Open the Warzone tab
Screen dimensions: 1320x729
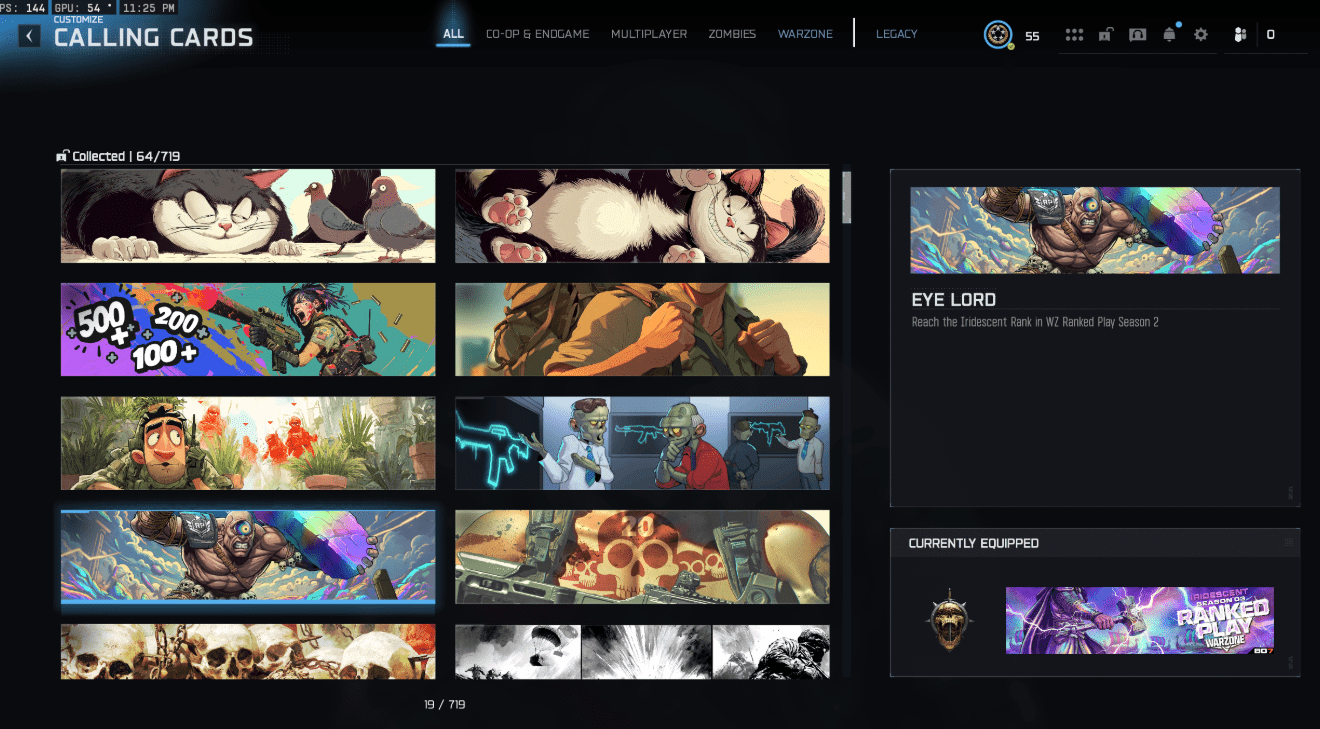(x=805, y=34)
